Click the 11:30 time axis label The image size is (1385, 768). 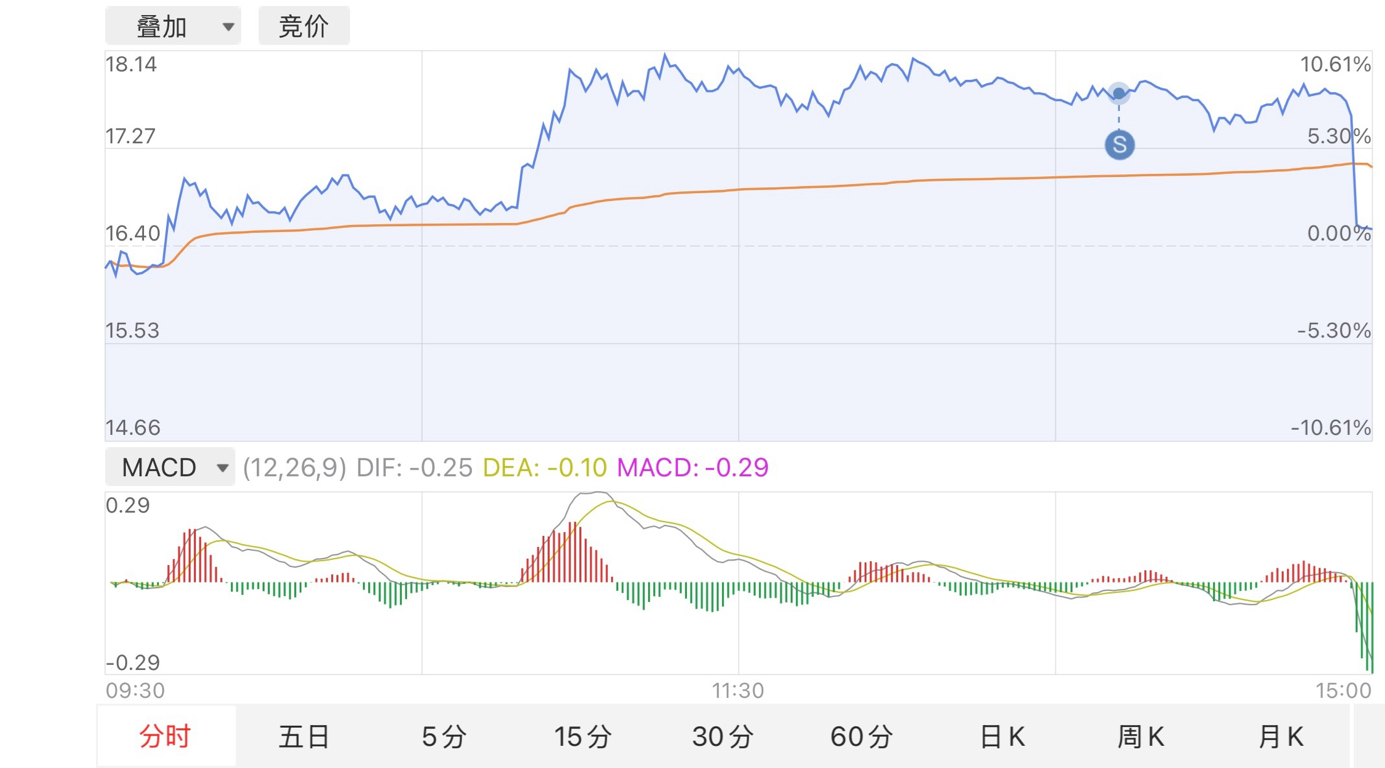pos(738,691)
